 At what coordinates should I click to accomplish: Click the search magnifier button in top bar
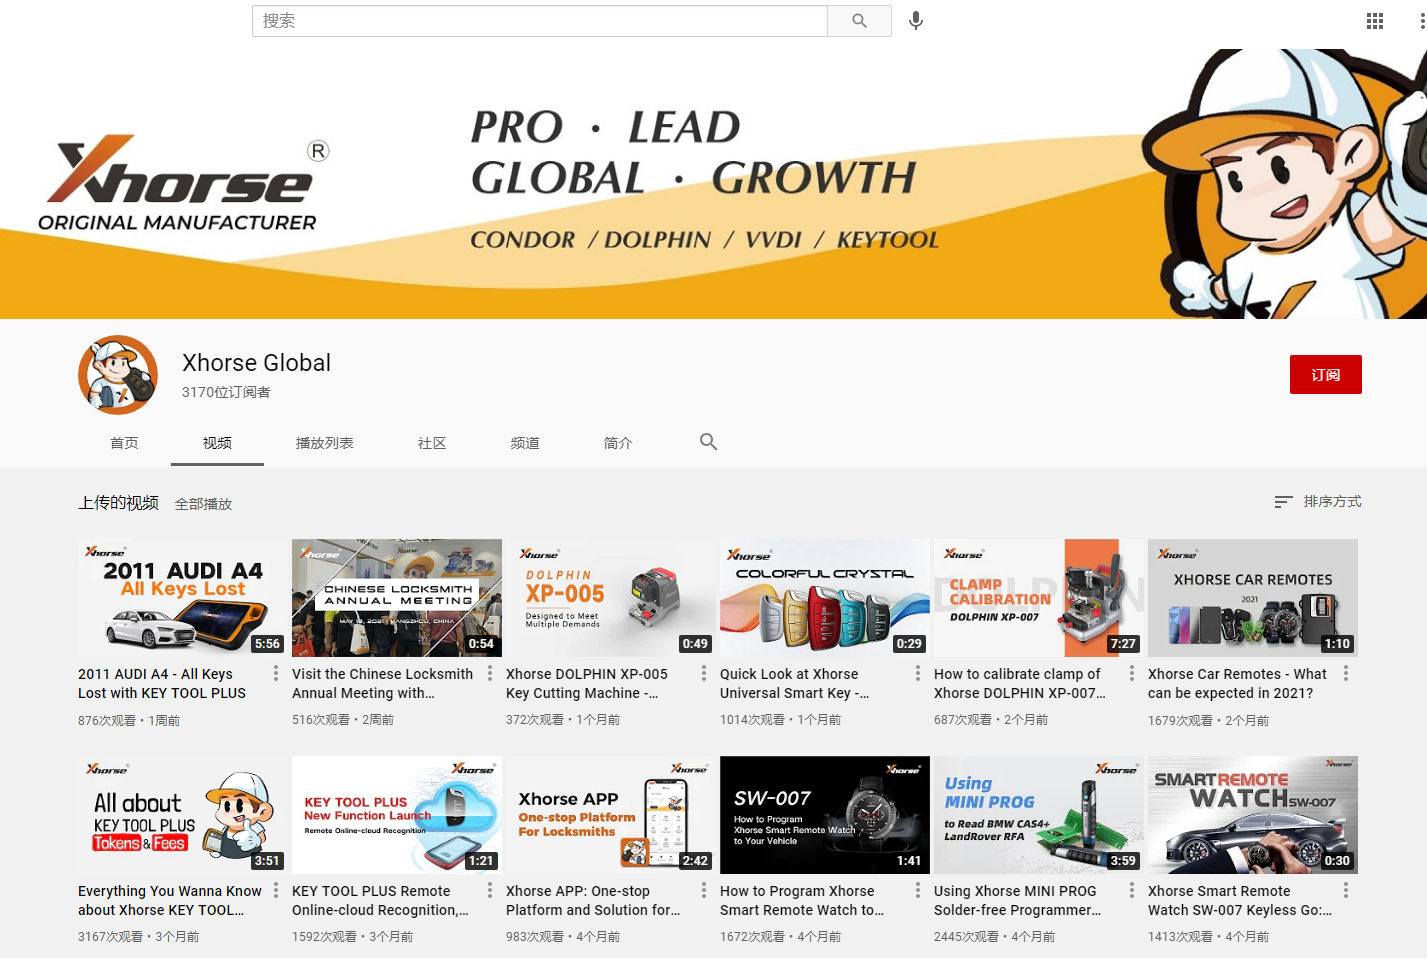click(x=859, y=21)
